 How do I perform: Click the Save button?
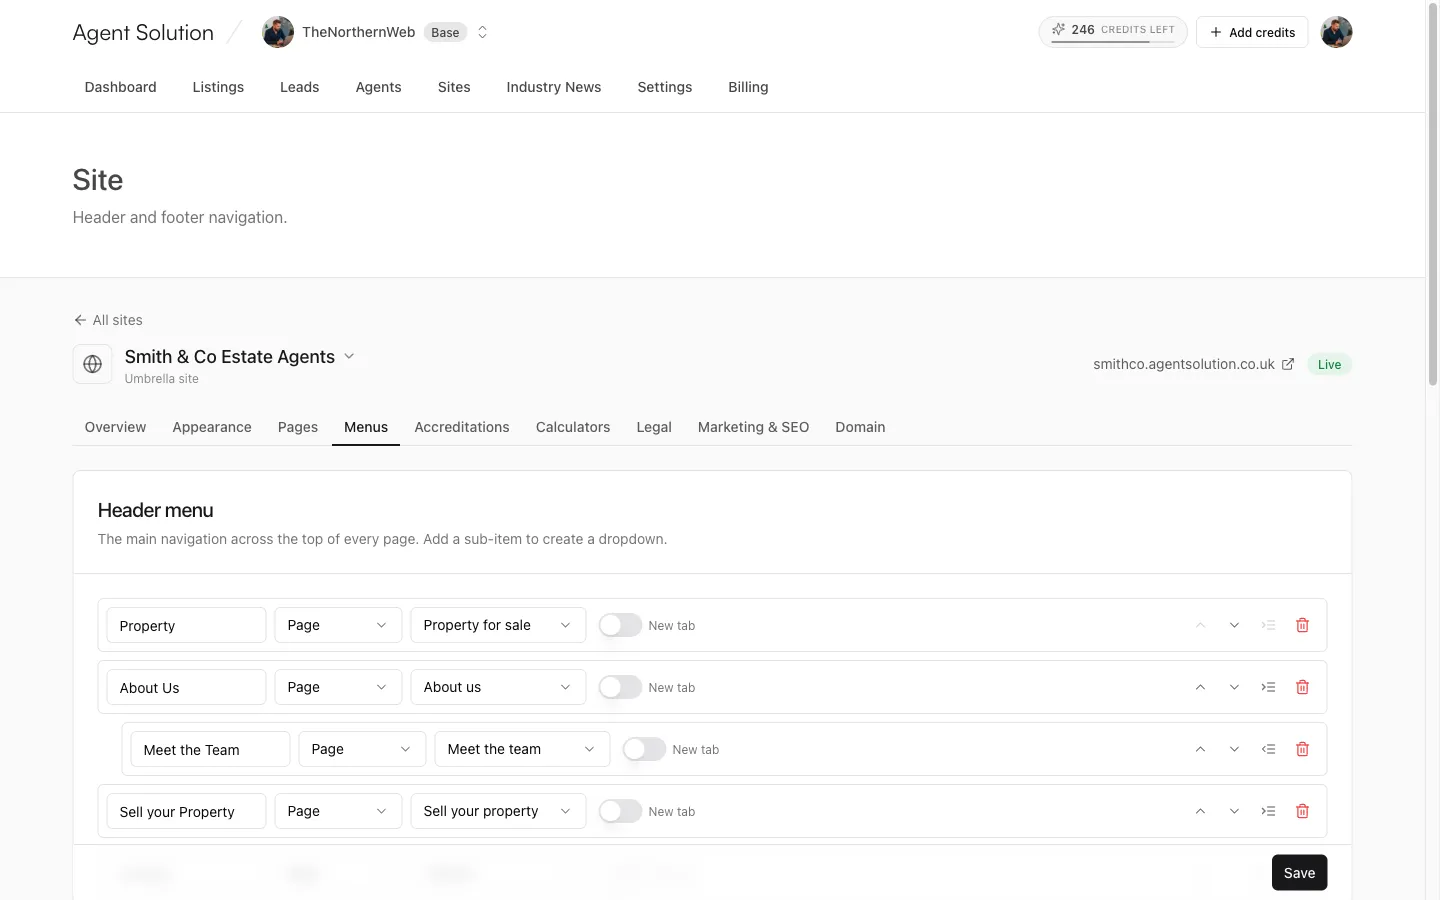1299,872
